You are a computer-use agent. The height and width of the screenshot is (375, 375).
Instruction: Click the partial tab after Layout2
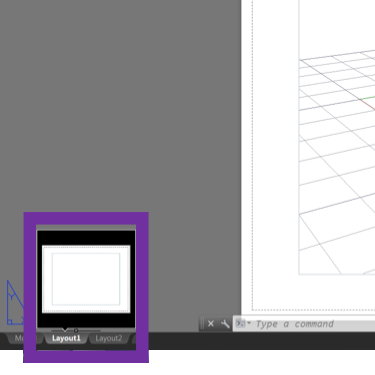pyautogui.click(x=135, y=338)
